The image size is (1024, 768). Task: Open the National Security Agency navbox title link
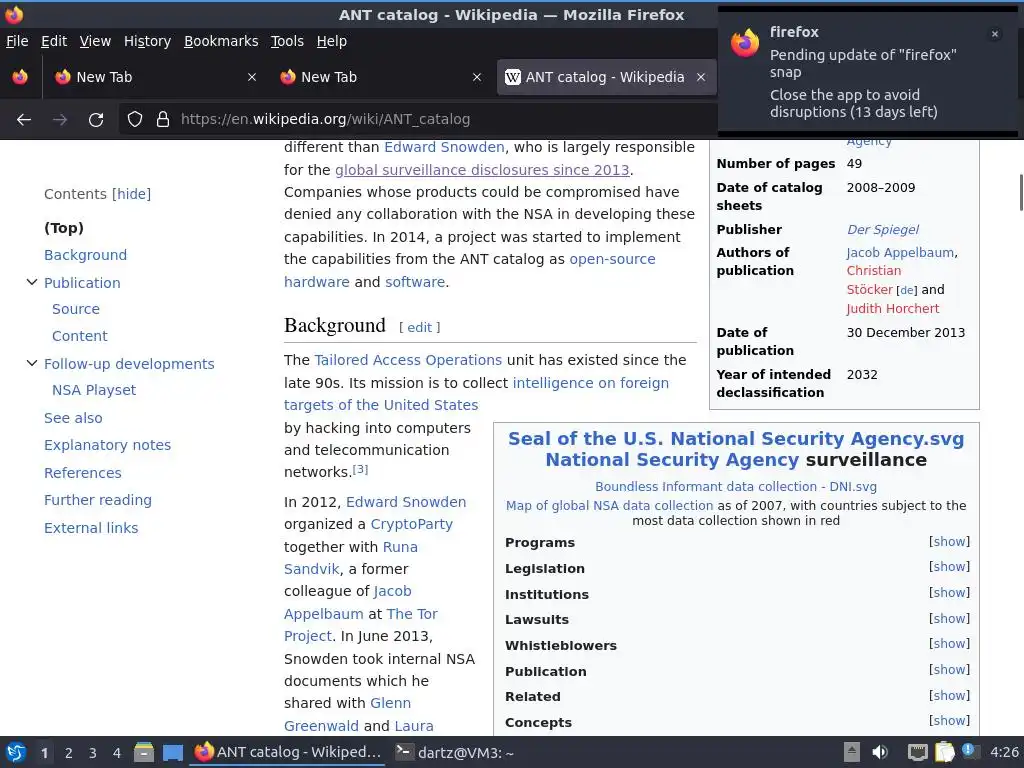(672, 460)
